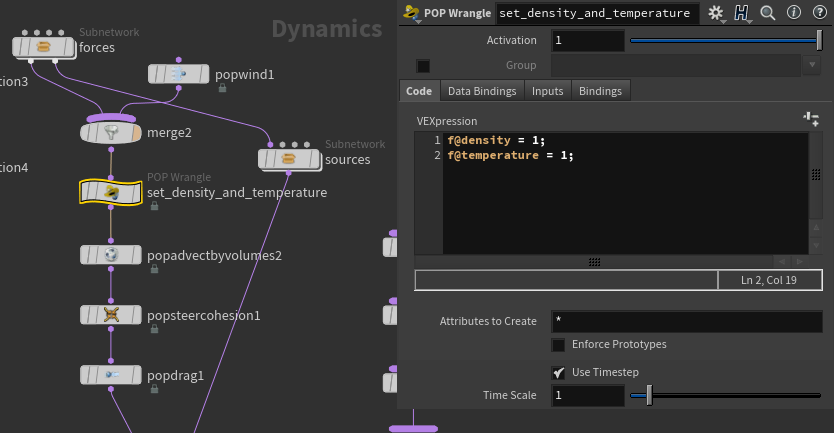Click the Activation value field

[588, 40]
